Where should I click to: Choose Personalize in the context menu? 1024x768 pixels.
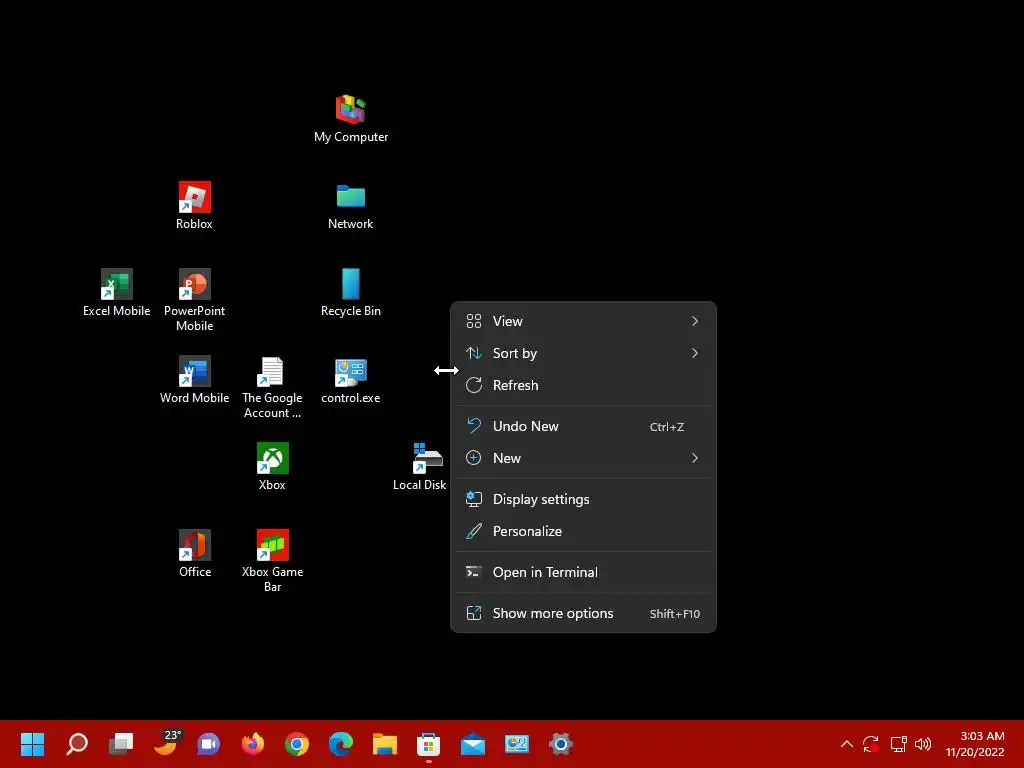583,532
